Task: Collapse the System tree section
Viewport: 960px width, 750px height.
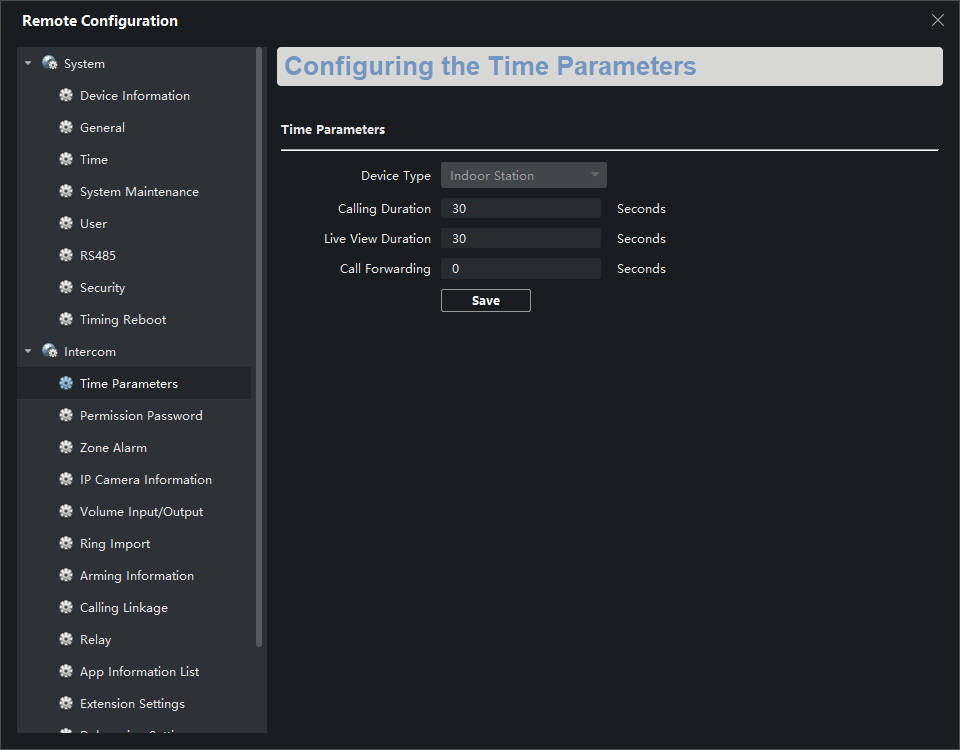Action: (29, 64)
